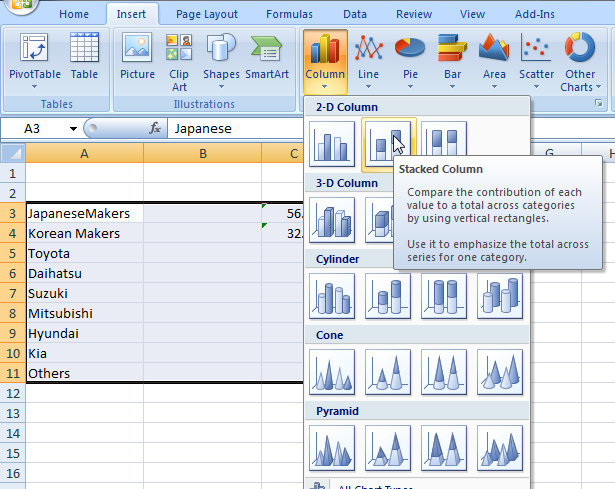
Task: Select column B header
Action: (203, 153)
